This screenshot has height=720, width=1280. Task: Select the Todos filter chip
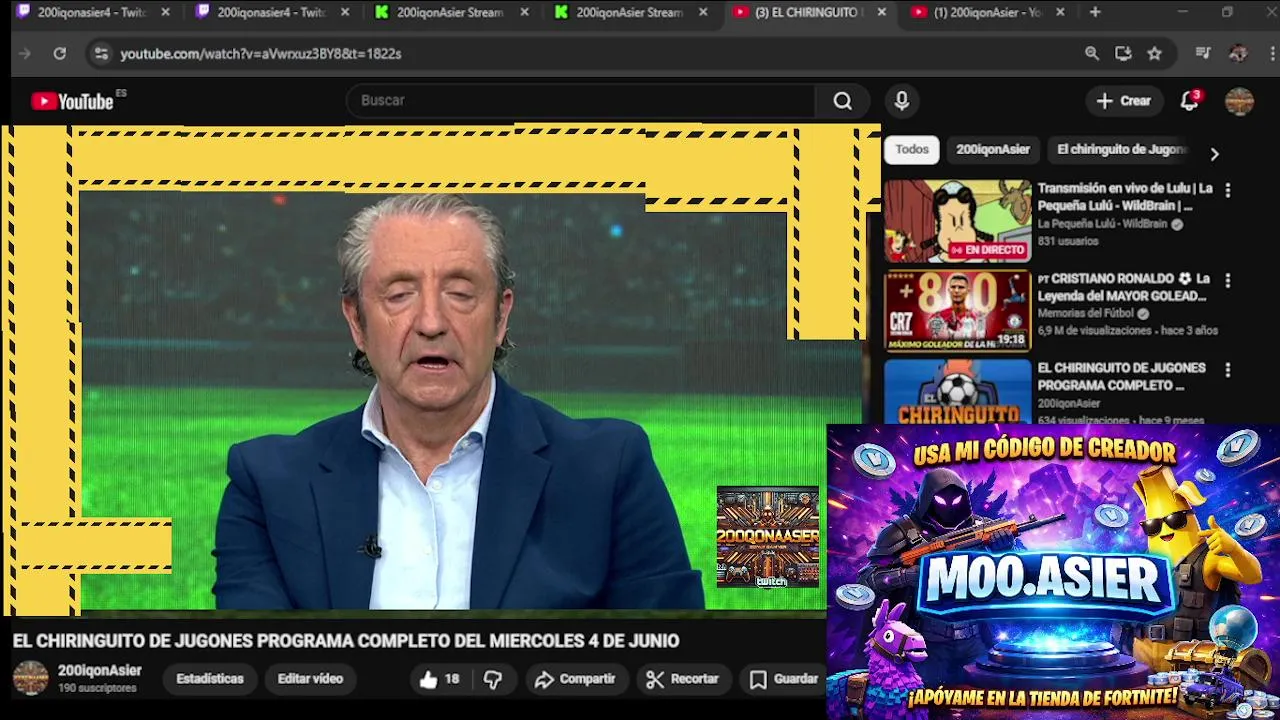click(x=911, y=149)
